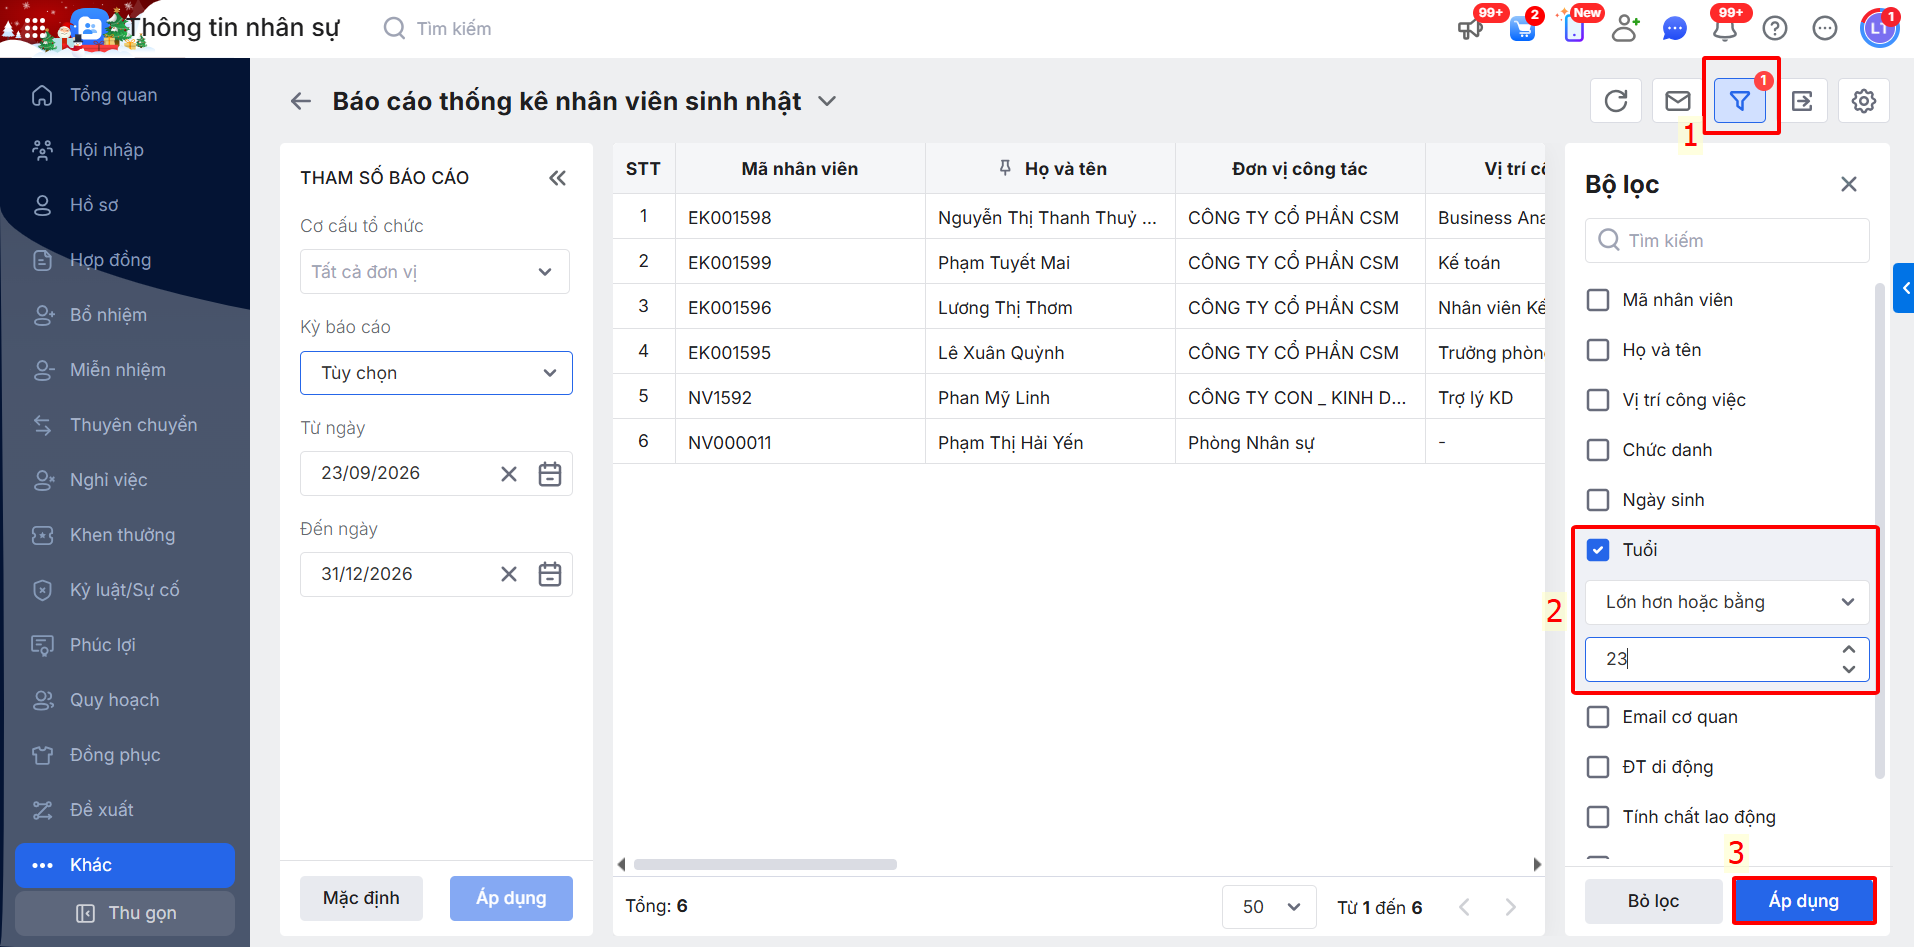Expand the Kỳ báo cáo dropdown
Viewport: 1914px width, 947px height.
436,373
